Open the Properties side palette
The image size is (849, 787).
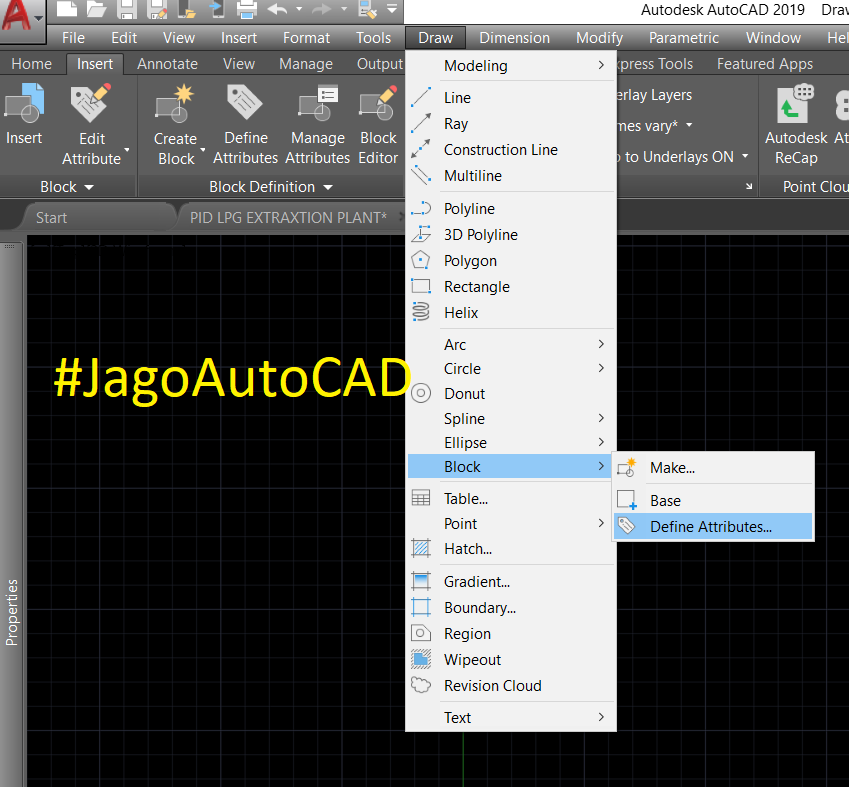point(11,612)
